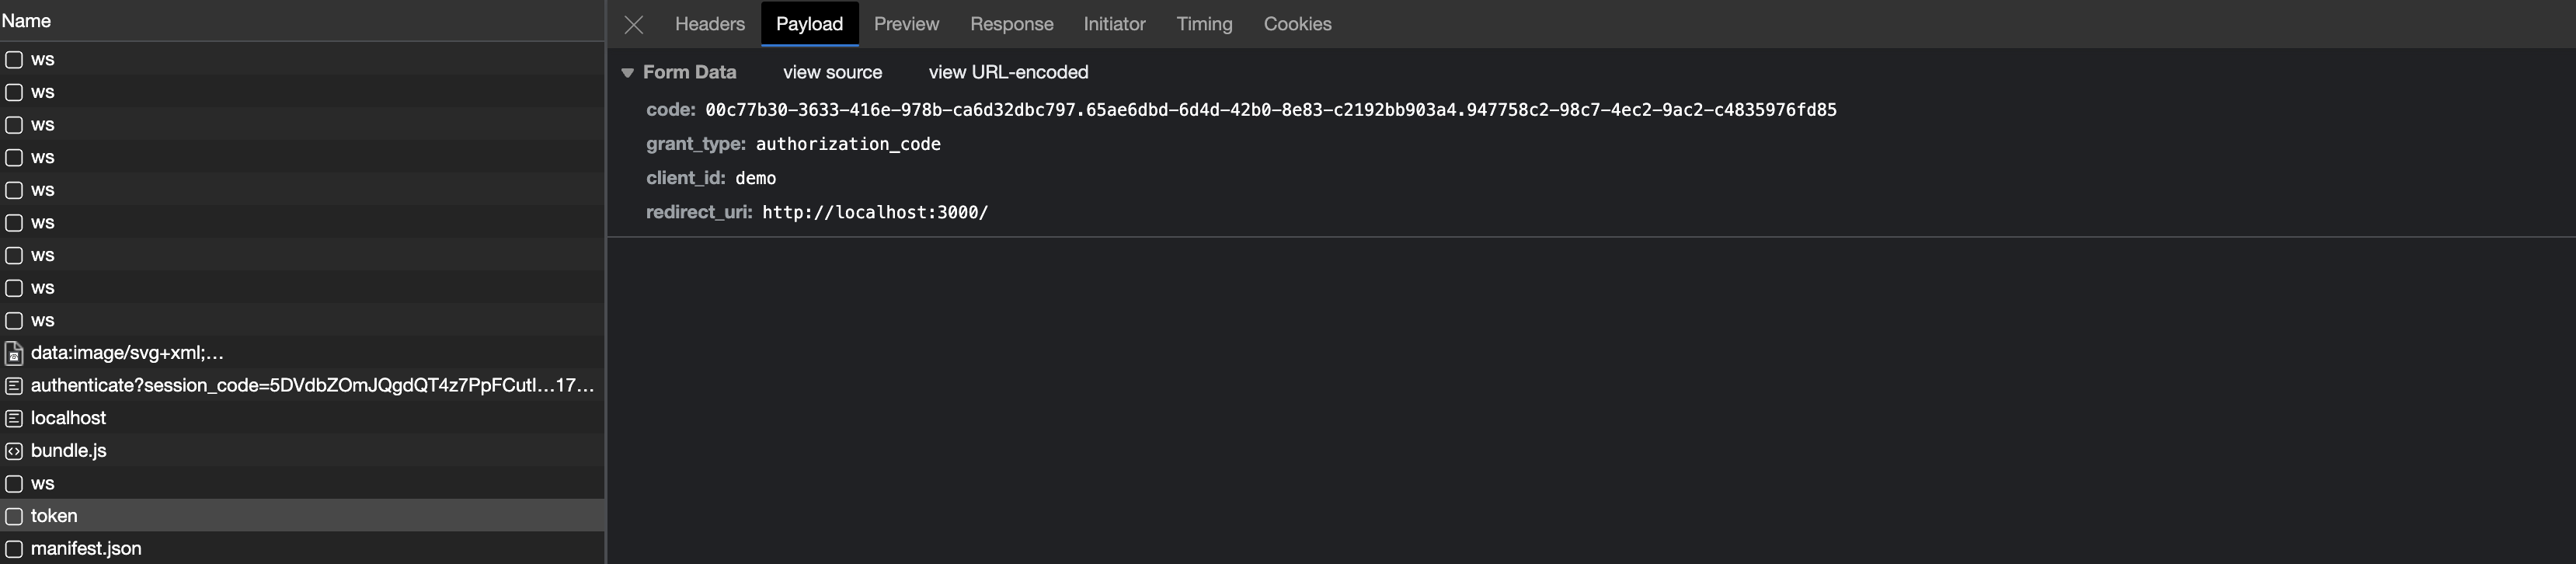Select the manifest.json request

tap(86, 549)
